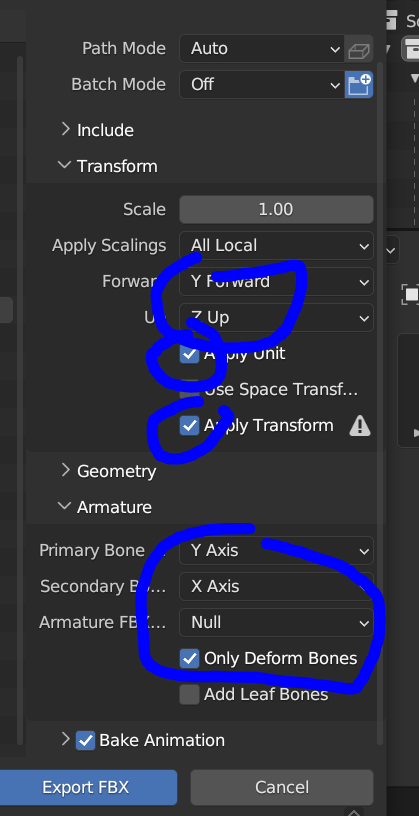The width and height of the screenshot is (419, 816).
Task: Disable the Apply Transform checkbox
Action: click(x=189, y=426)
